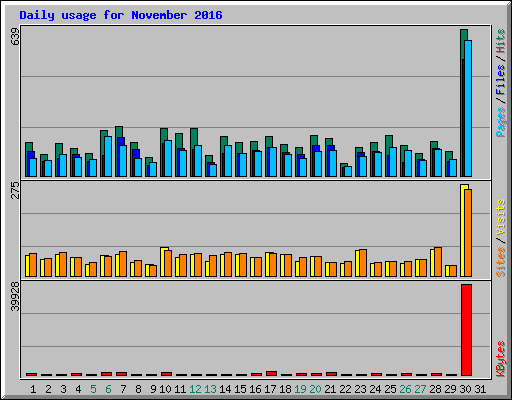Click day label 10 on the axis
The width and height of the screenshot is (512, 400).
[x=165, y=389]
